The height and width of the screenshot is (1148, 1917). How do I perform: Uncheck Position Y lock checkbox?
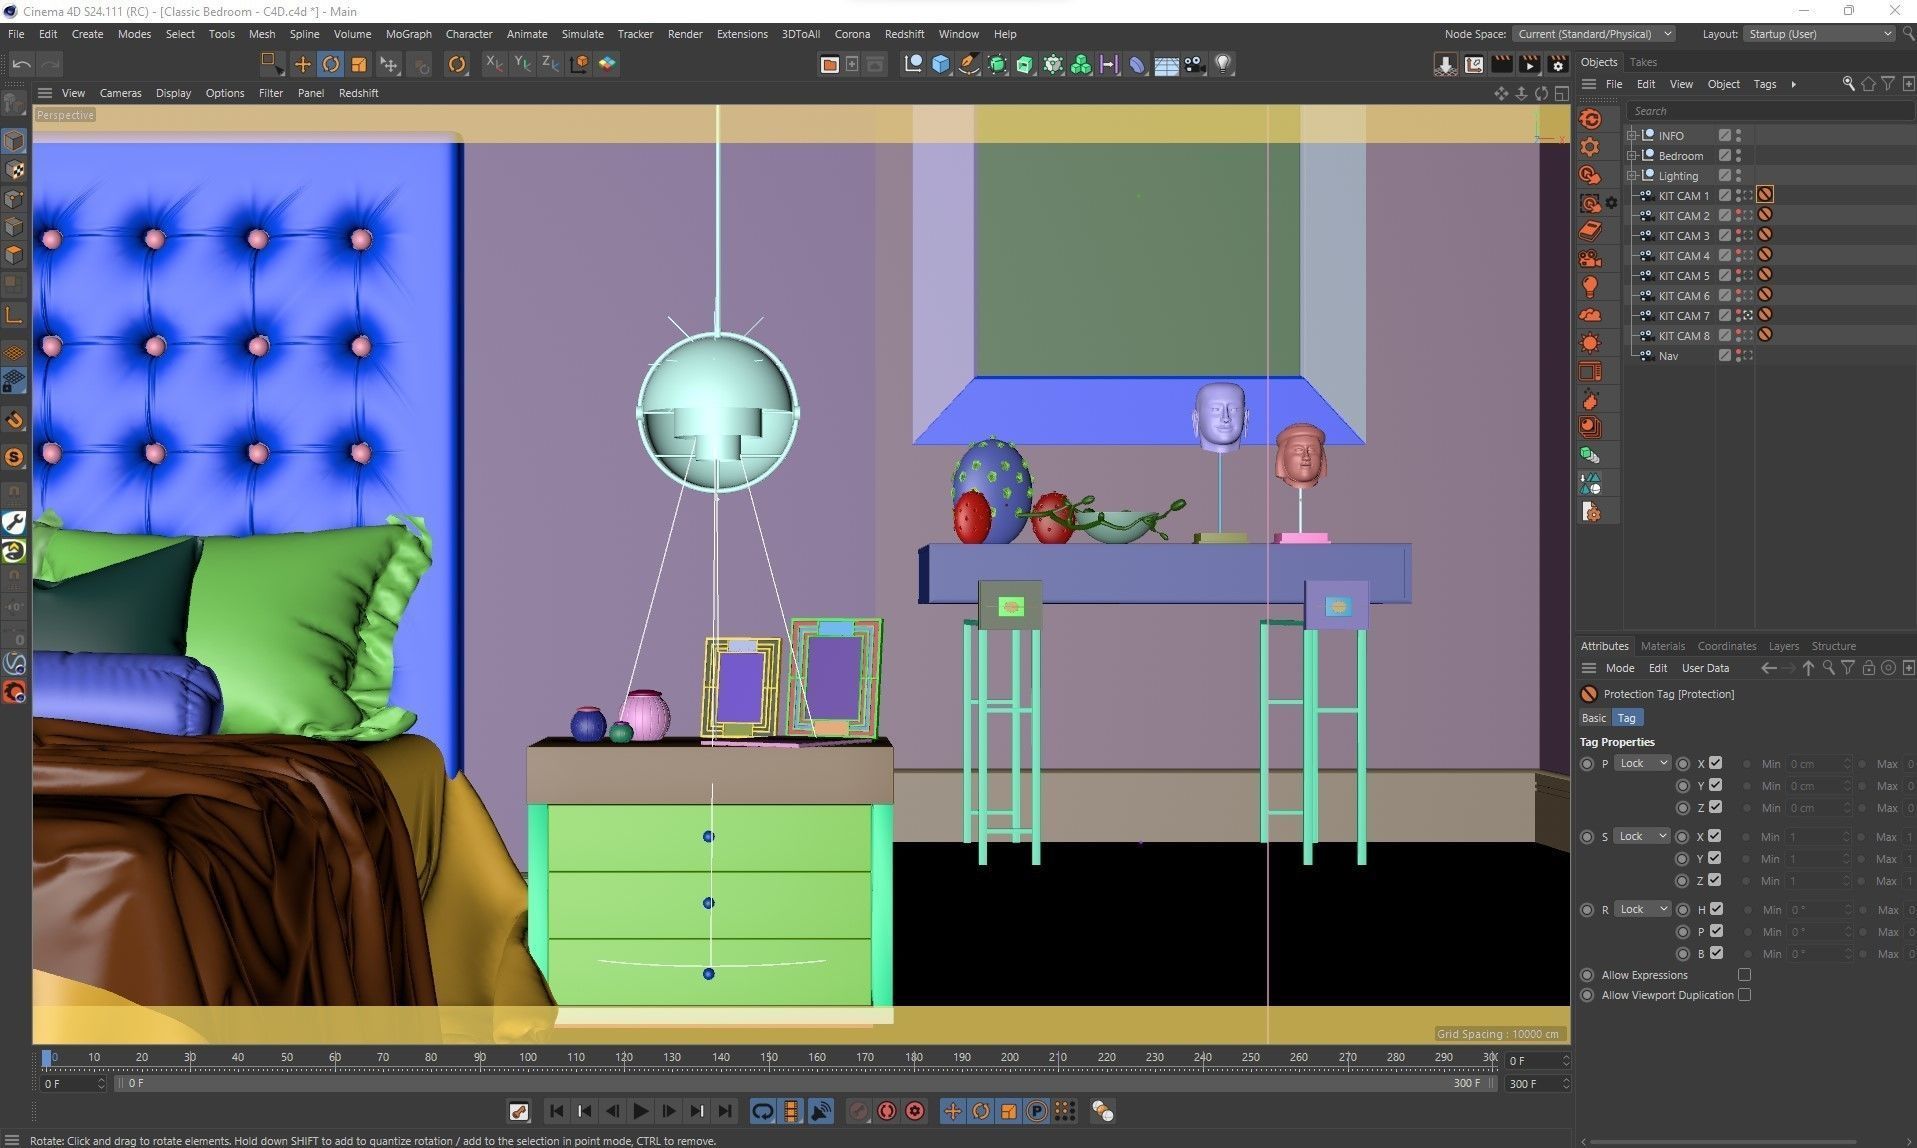click(1716, 785)
